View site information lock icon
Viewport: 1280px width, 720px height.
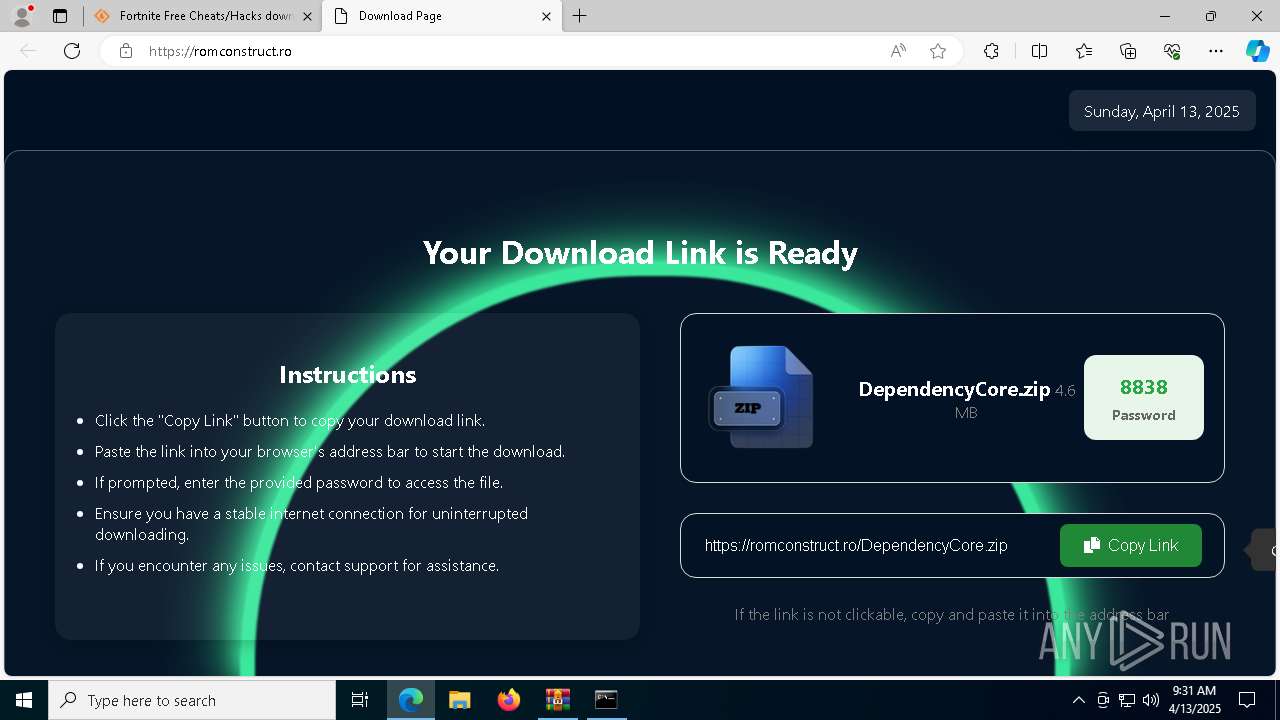click(x=125, y=51)
